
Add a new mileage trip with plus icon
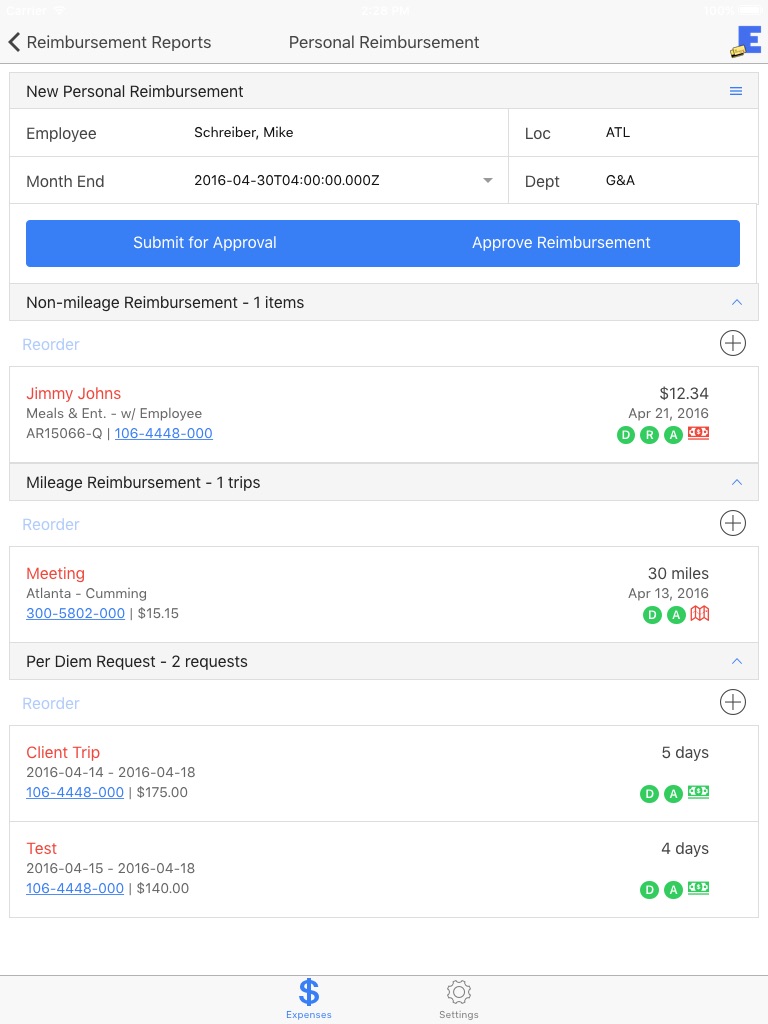point(733,524)
